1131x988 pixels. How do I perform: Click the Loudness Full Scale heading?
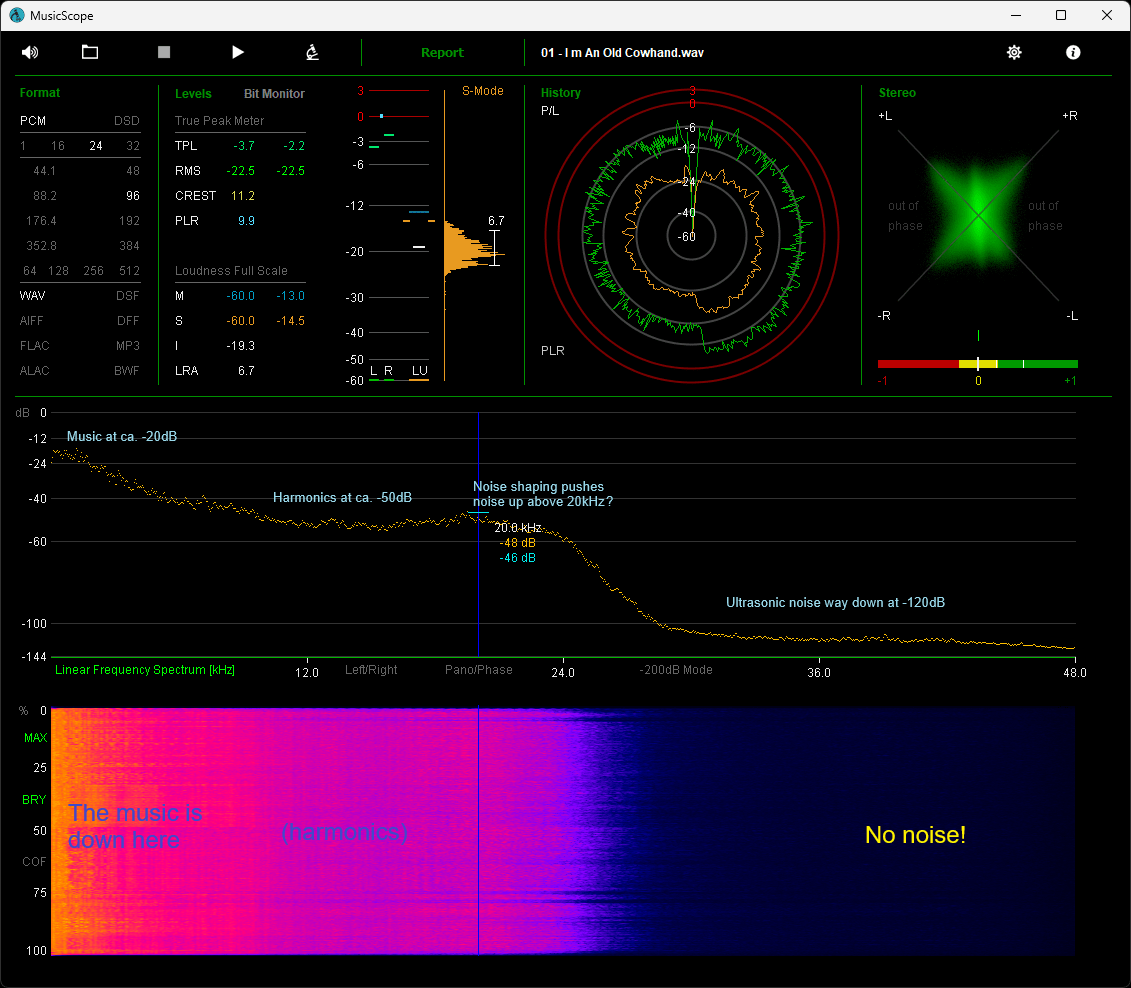[231, 271]
